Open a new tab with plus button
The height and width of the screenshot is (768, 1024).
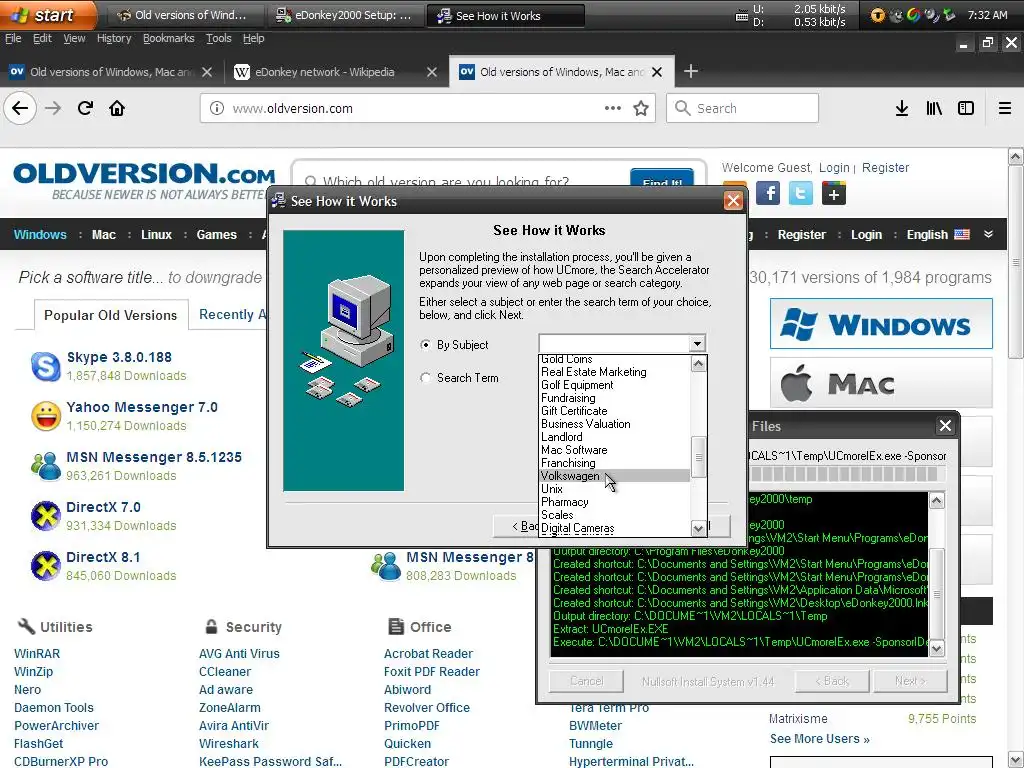[x=691, y=71]
